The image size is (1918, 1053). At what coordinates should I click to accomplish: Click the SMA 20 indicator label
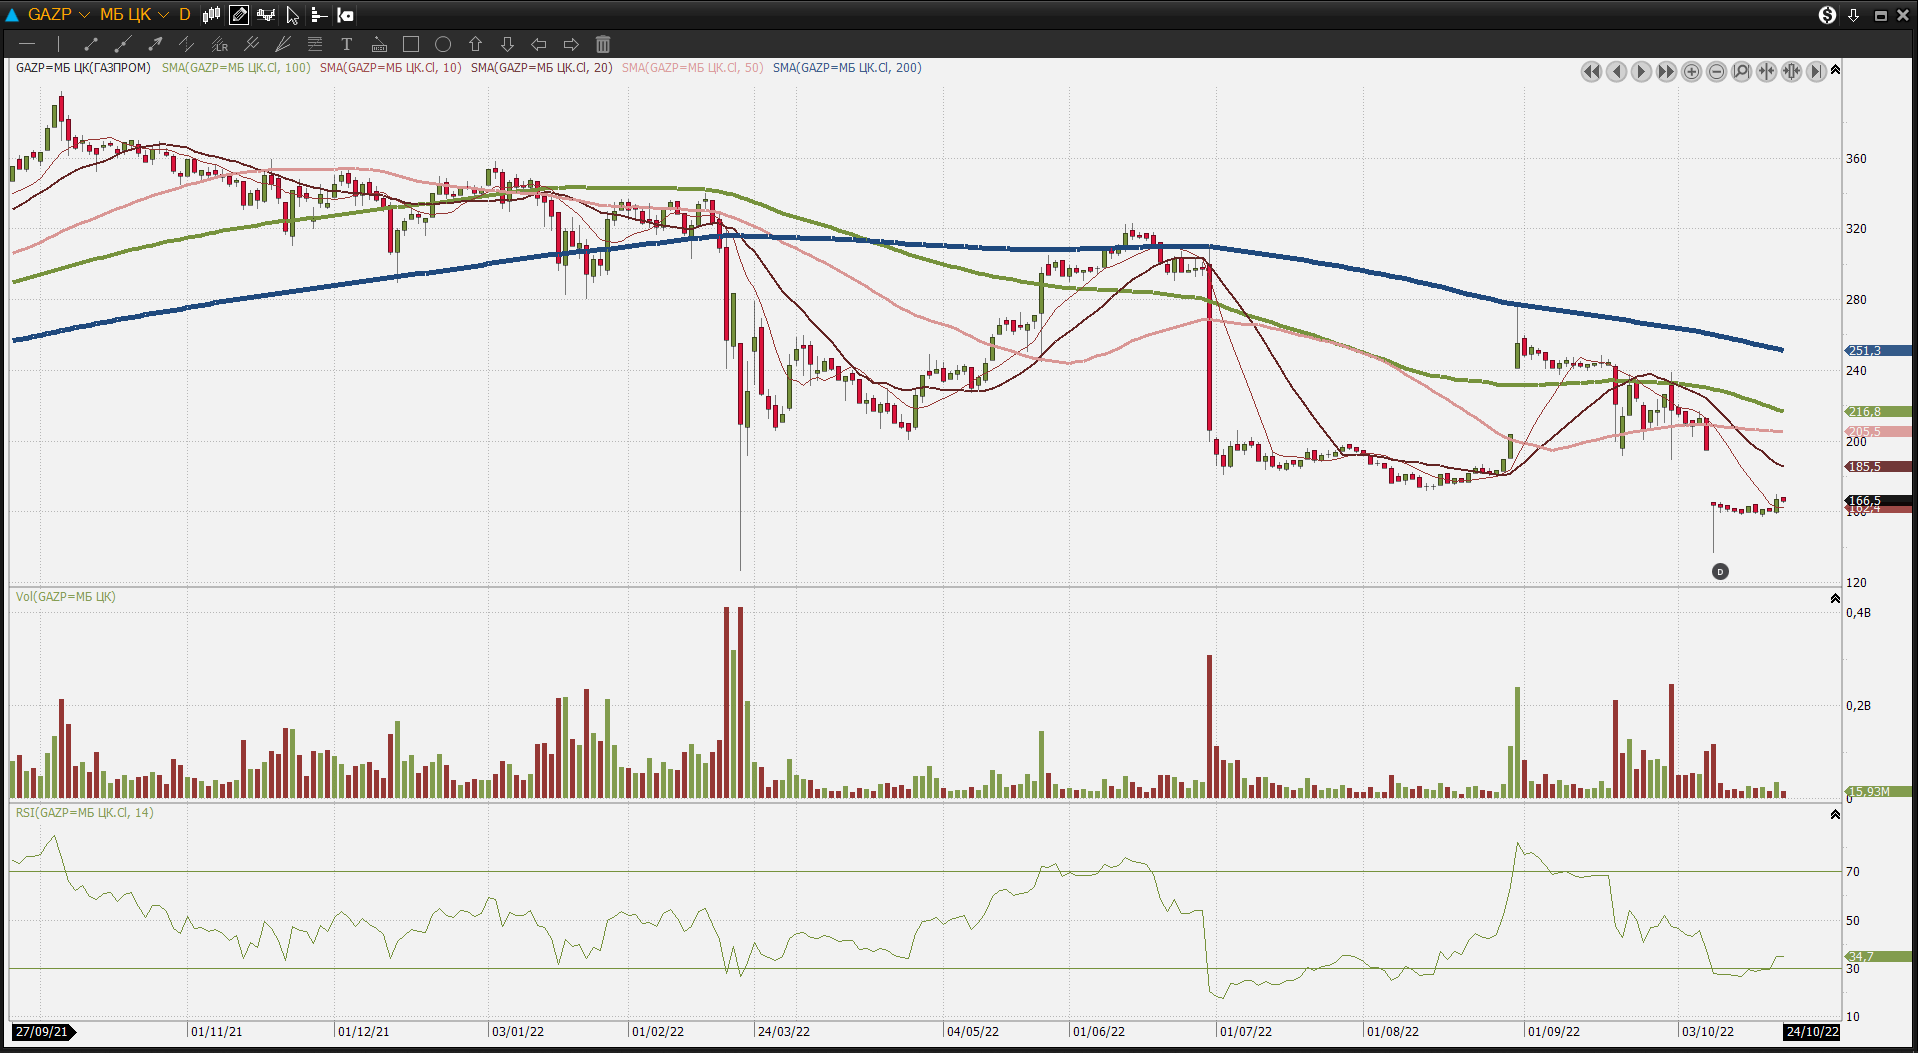pyautogui.click(x=541, y=68)
